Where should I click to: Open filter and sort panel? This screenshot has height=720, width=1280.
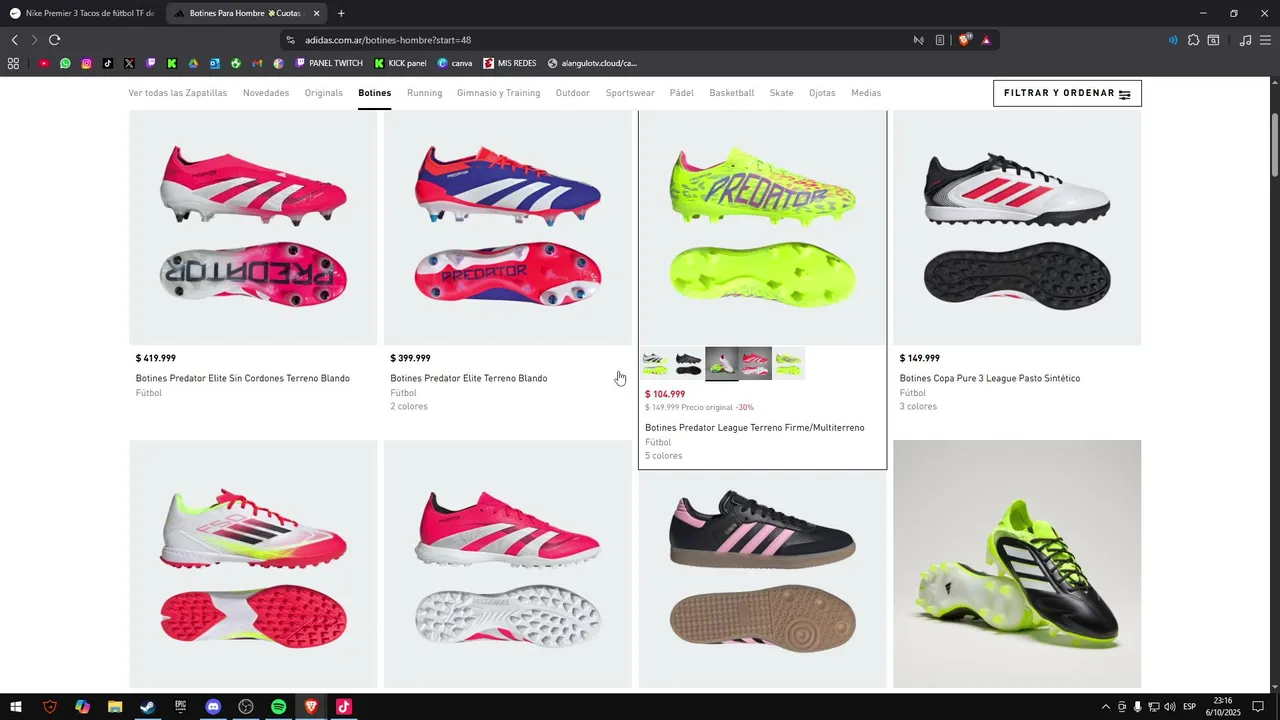(1067, 93)
